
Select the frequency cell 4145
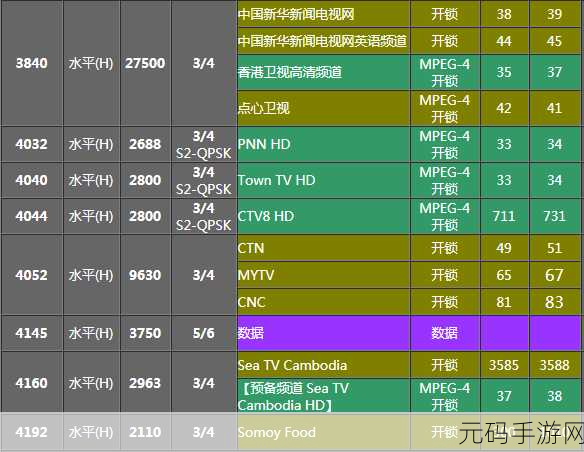click(32, 333)
